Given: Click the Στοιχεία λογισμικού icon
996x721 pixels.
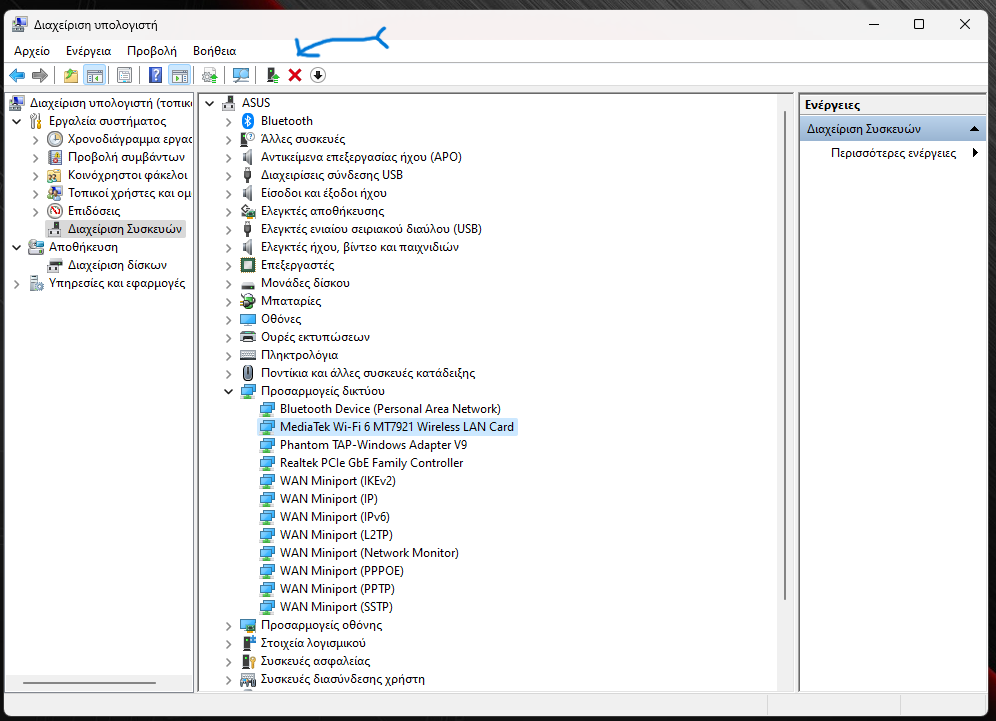Looking at the screenshot, I should [248, 643].
